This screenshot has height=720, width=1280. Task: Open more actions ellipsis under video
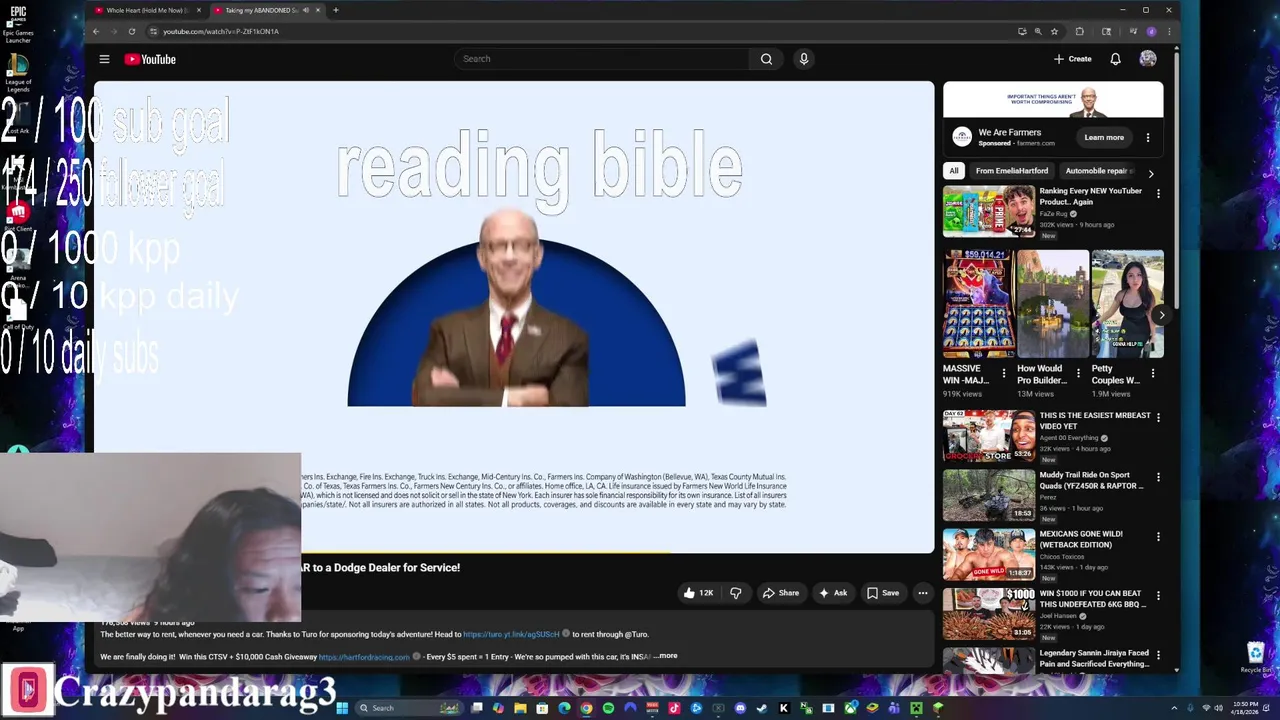tap(923, 593)
